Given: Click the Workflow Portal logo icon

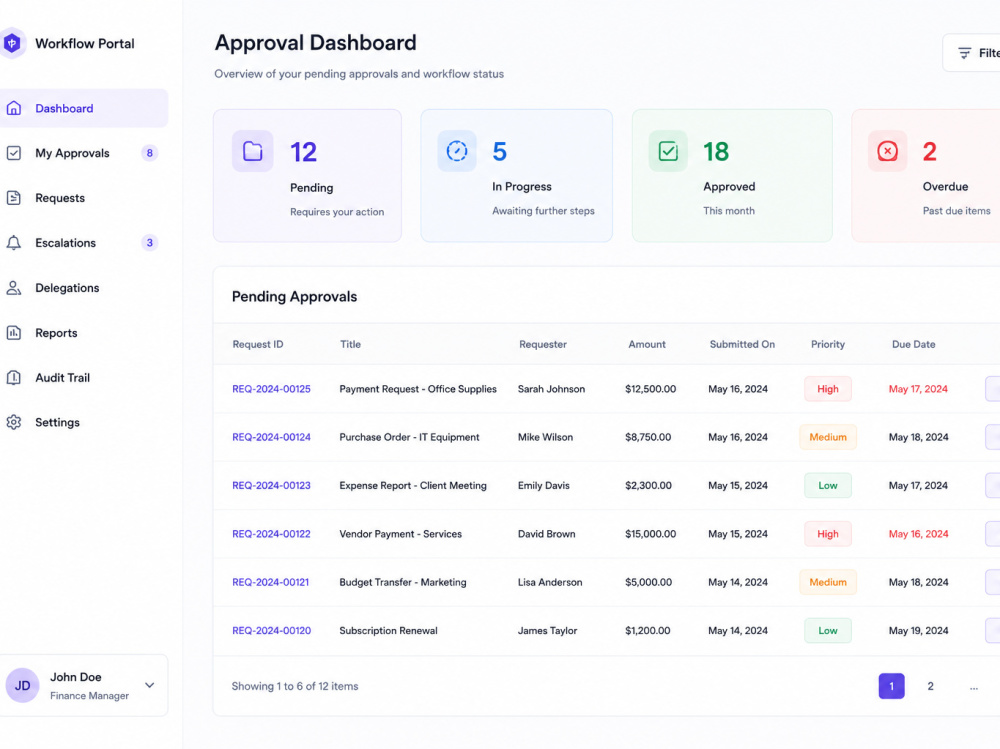Looking at the screenshot, I should click(12, 43).
